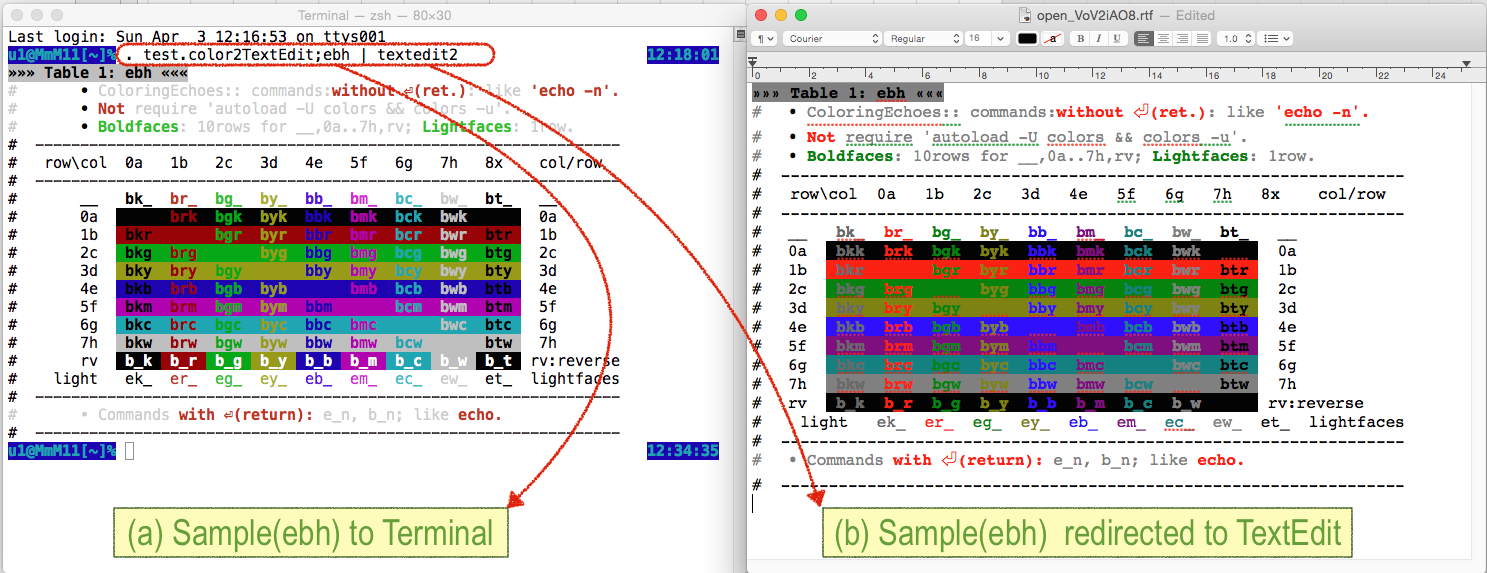Open the text highlight color picker
This screenshot has height=573, width=1487.
click(1052, 39)
